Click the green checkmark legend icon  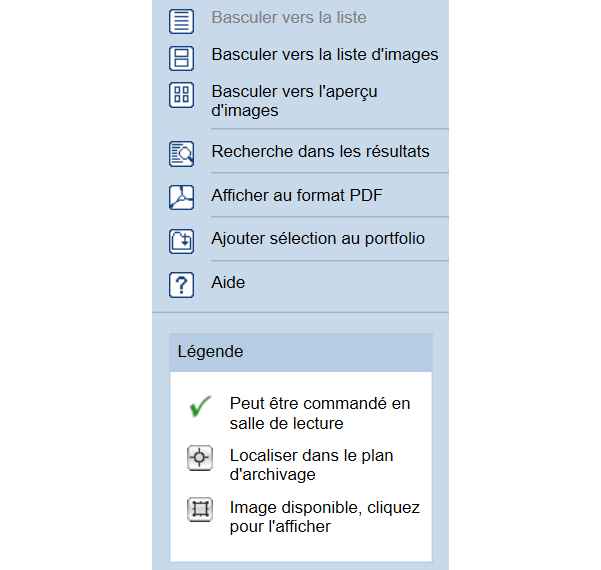[x=200, y=406]
